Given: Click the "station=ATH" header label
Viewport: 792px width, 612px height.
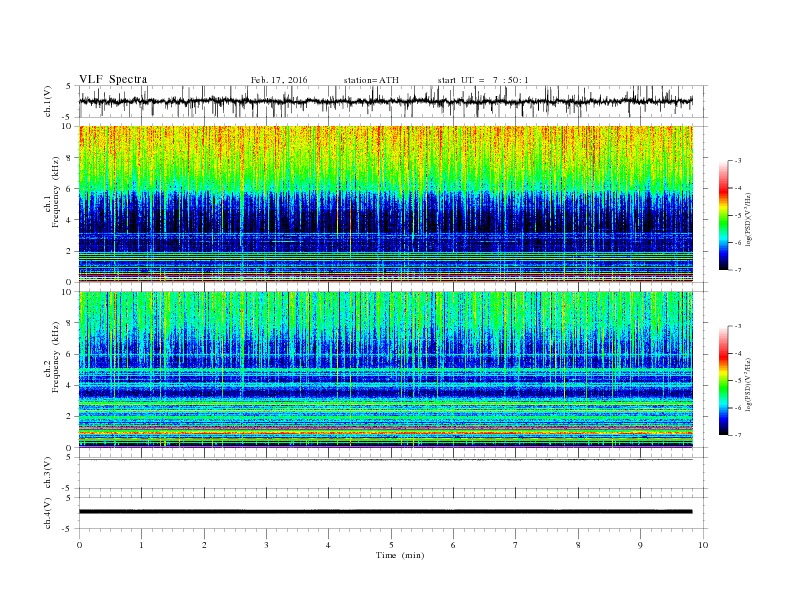Looking at the screenshot, I should [371, 80].
